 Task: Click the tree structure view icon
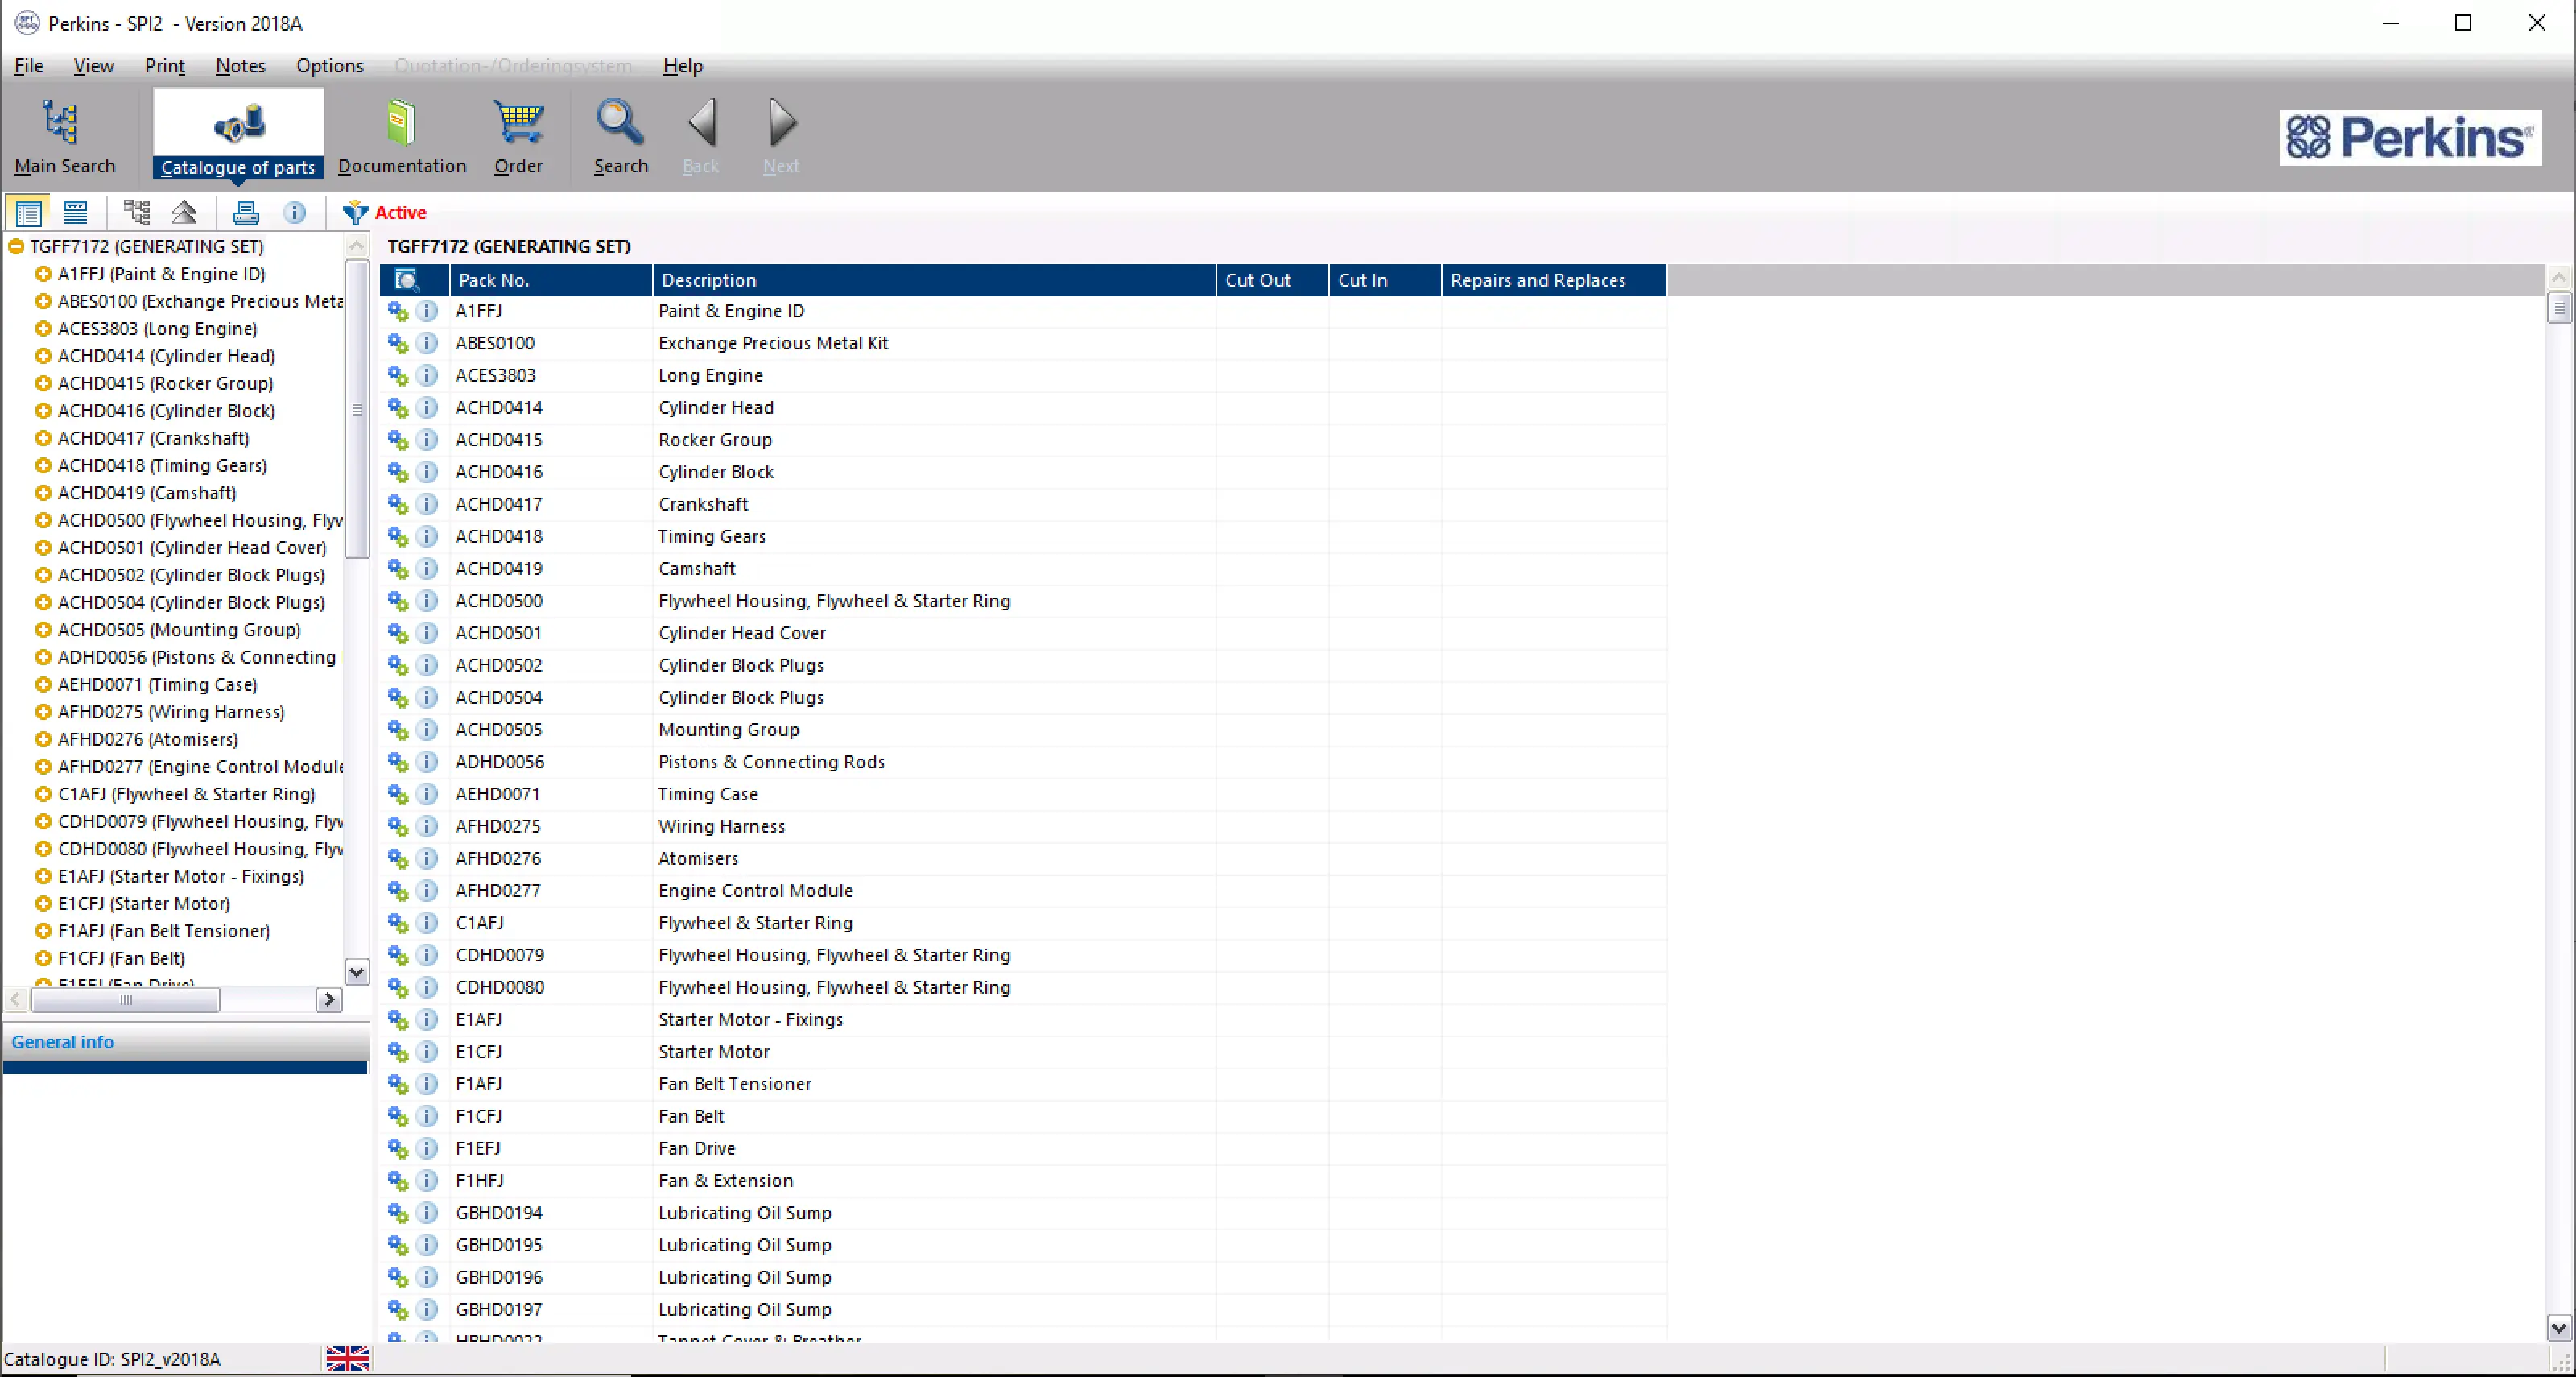136,212
